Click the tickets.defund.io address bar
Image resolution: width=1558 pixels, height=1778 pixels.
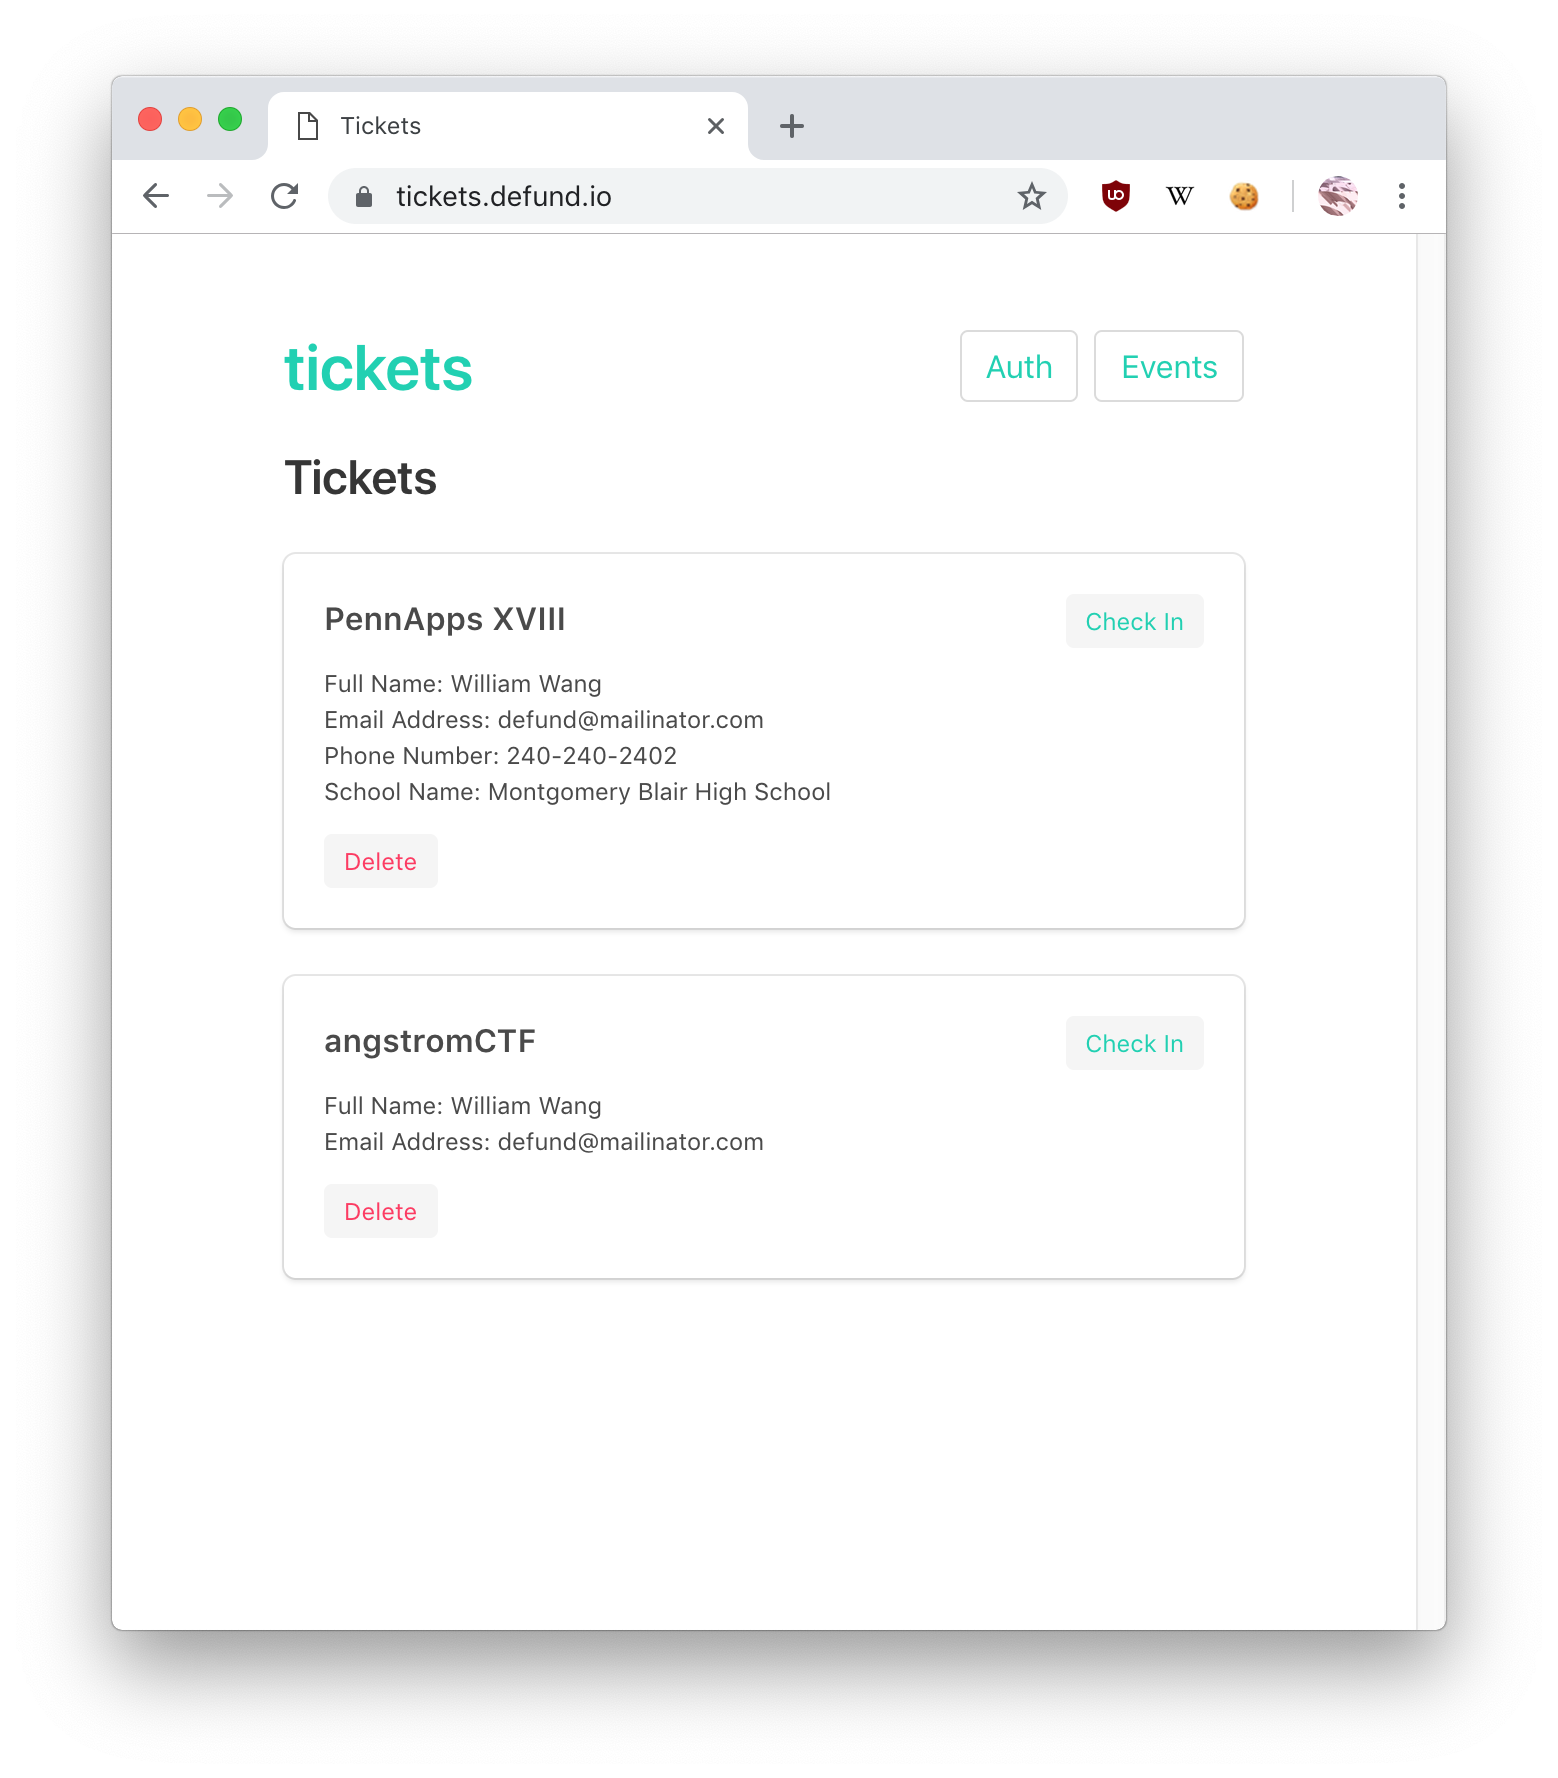tap(698, 196)
